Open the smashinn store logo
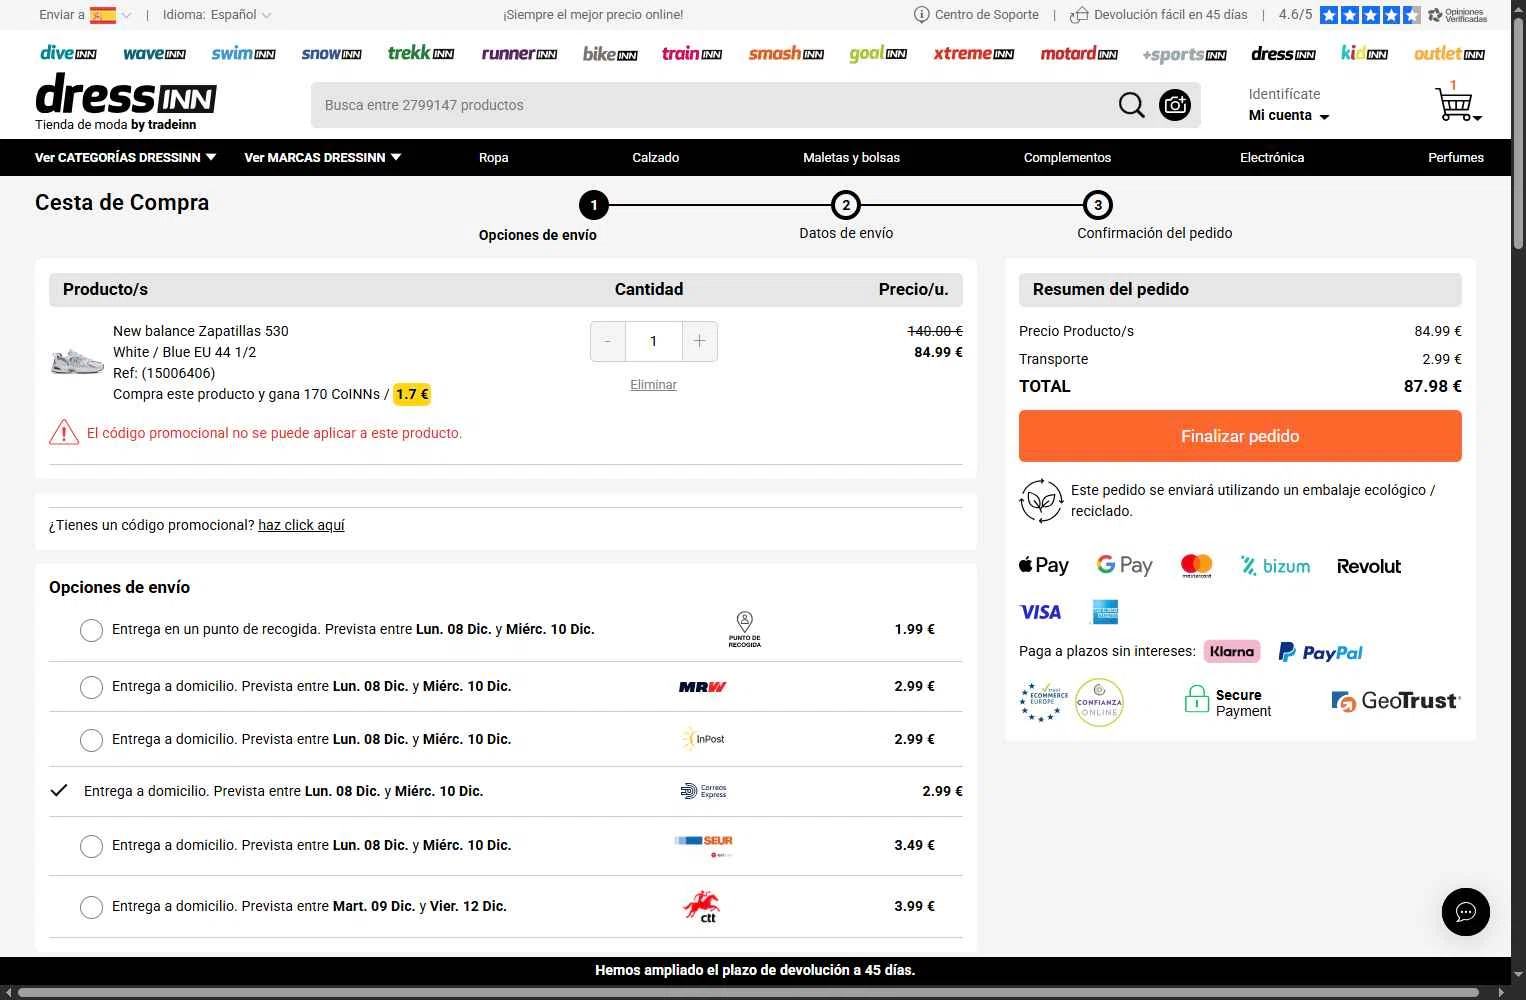 (x=786, y=53)
